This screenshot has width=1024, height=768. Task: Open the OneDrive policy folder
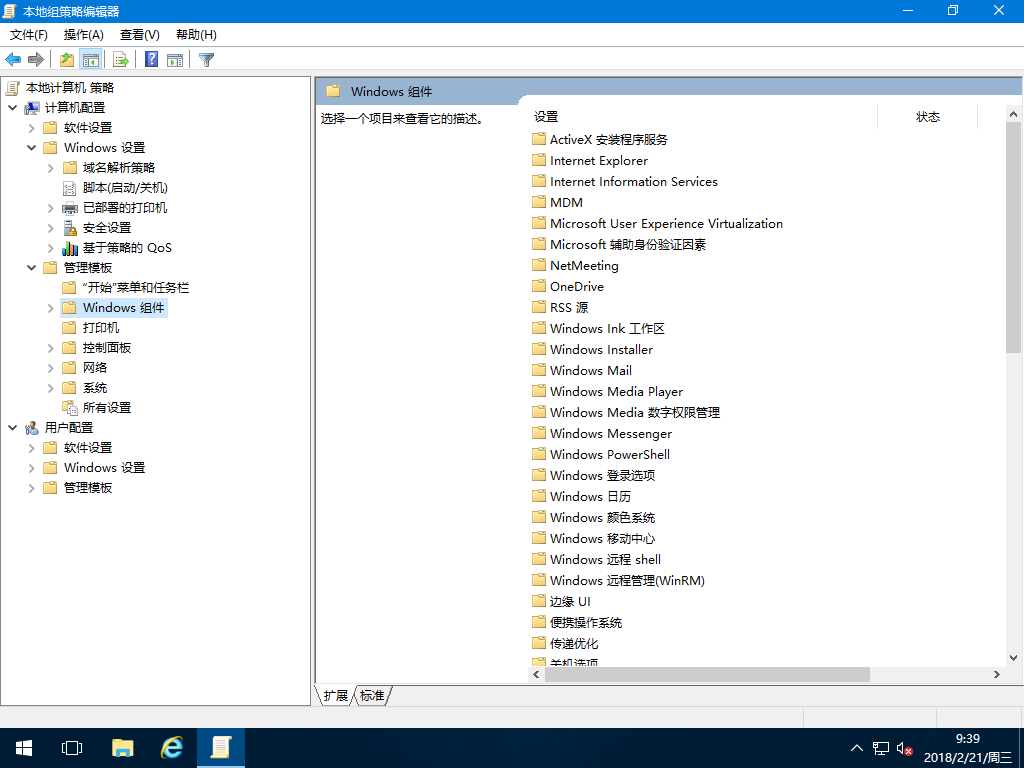click(577, 286)
